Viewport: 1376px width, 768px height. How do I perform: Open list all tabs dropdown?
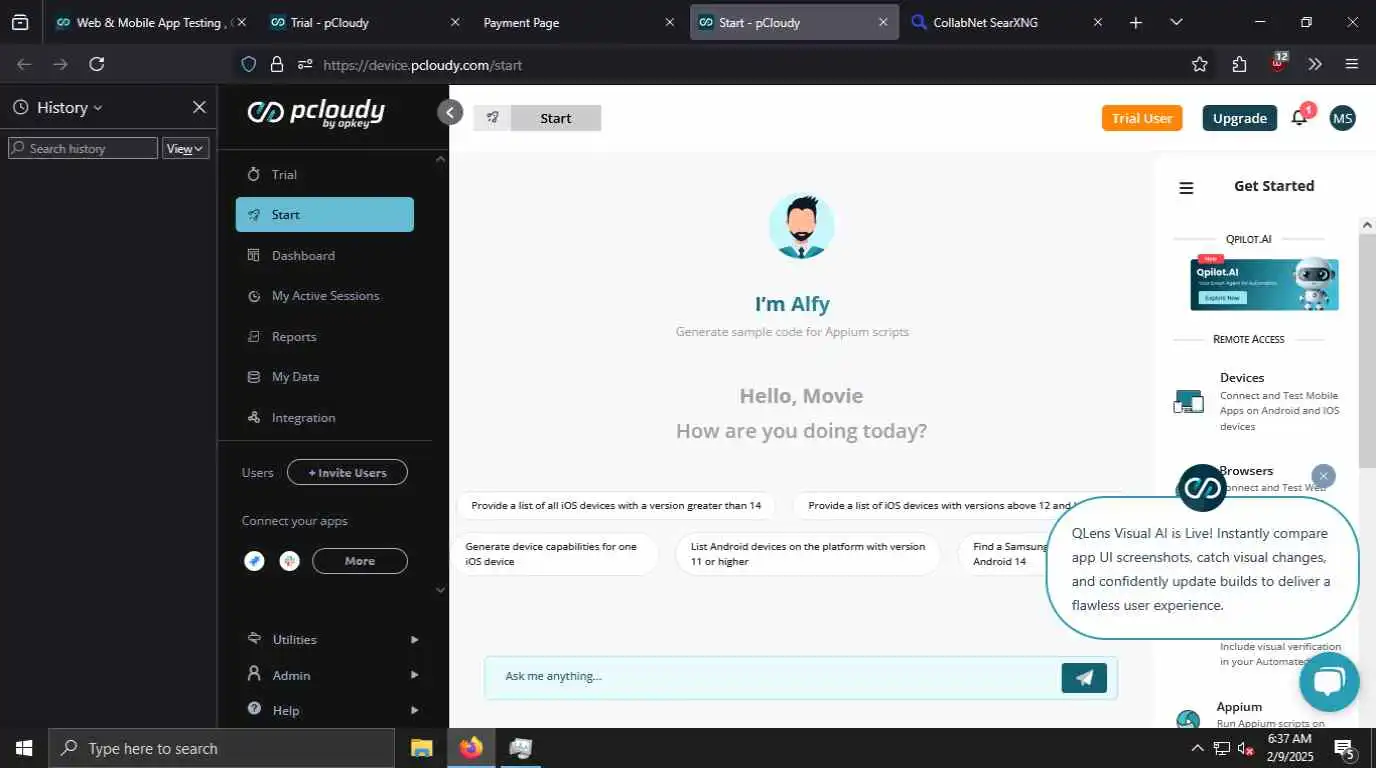click(1176, 22)
